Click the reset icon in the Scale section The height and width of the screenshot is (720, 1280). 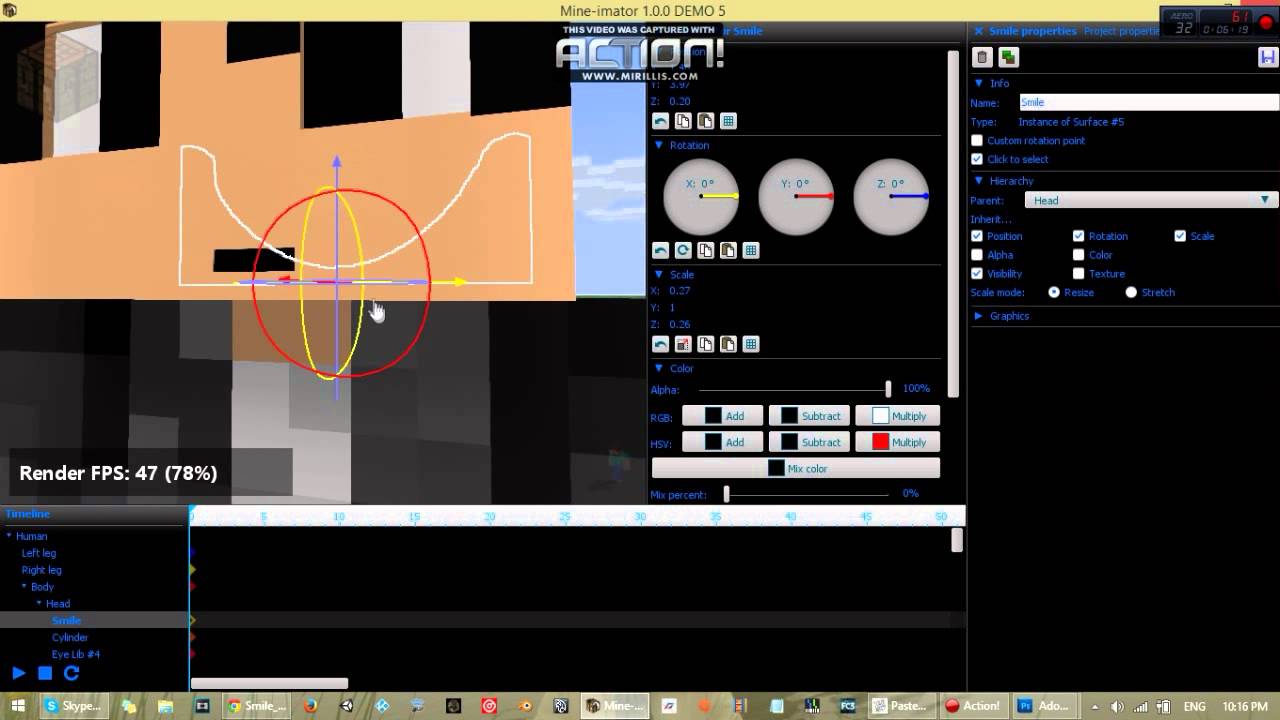point(660,344)
